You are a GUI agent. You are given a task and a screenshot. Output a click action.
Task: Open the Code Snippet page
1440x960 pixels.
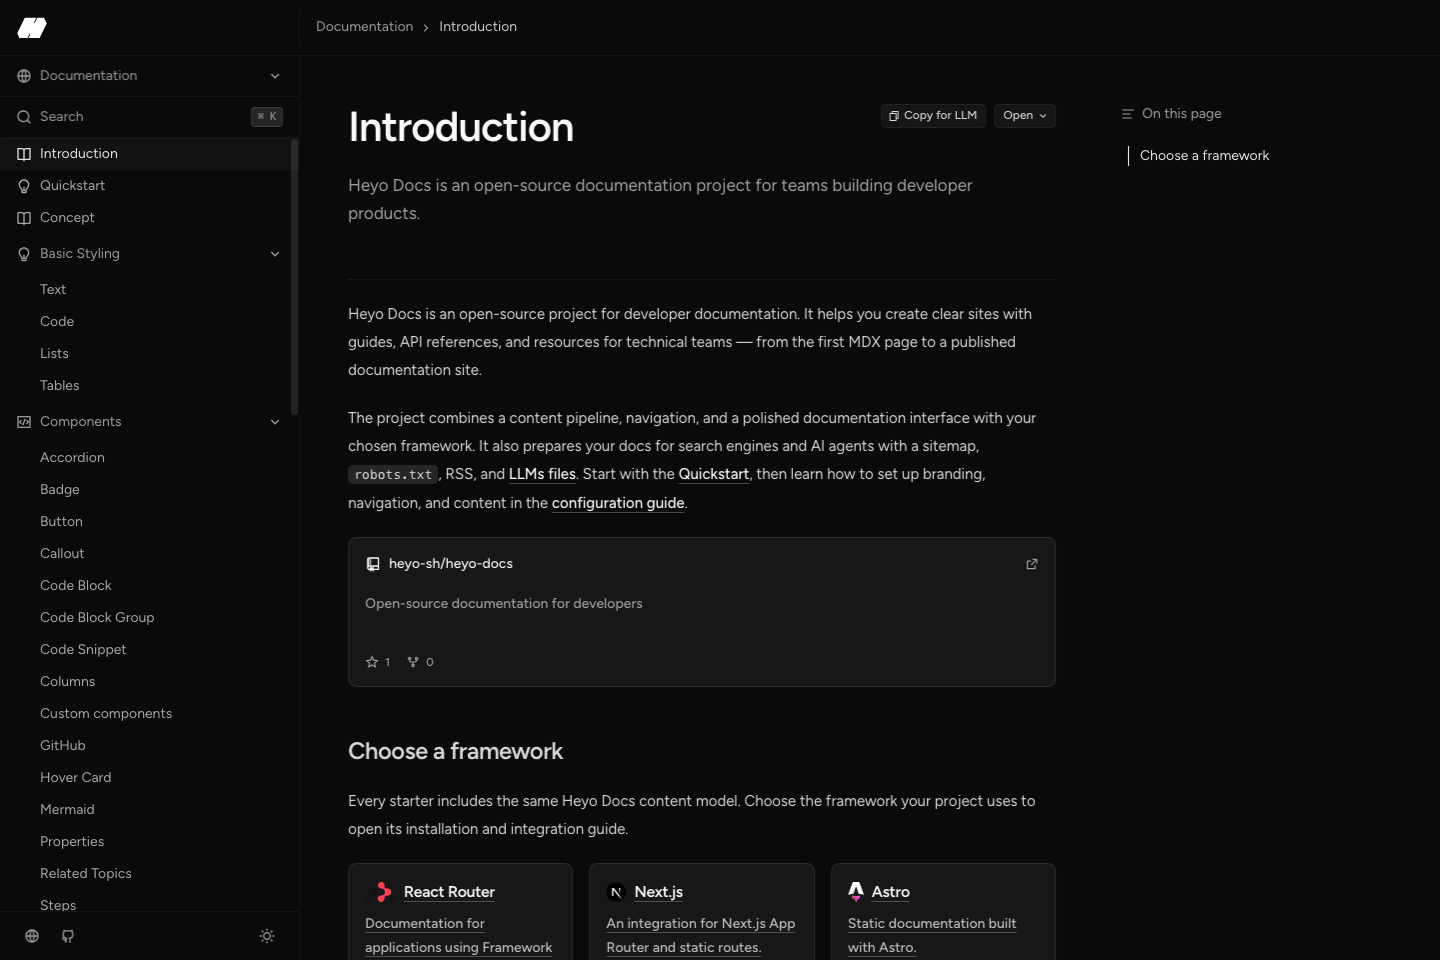click(83, 650)
